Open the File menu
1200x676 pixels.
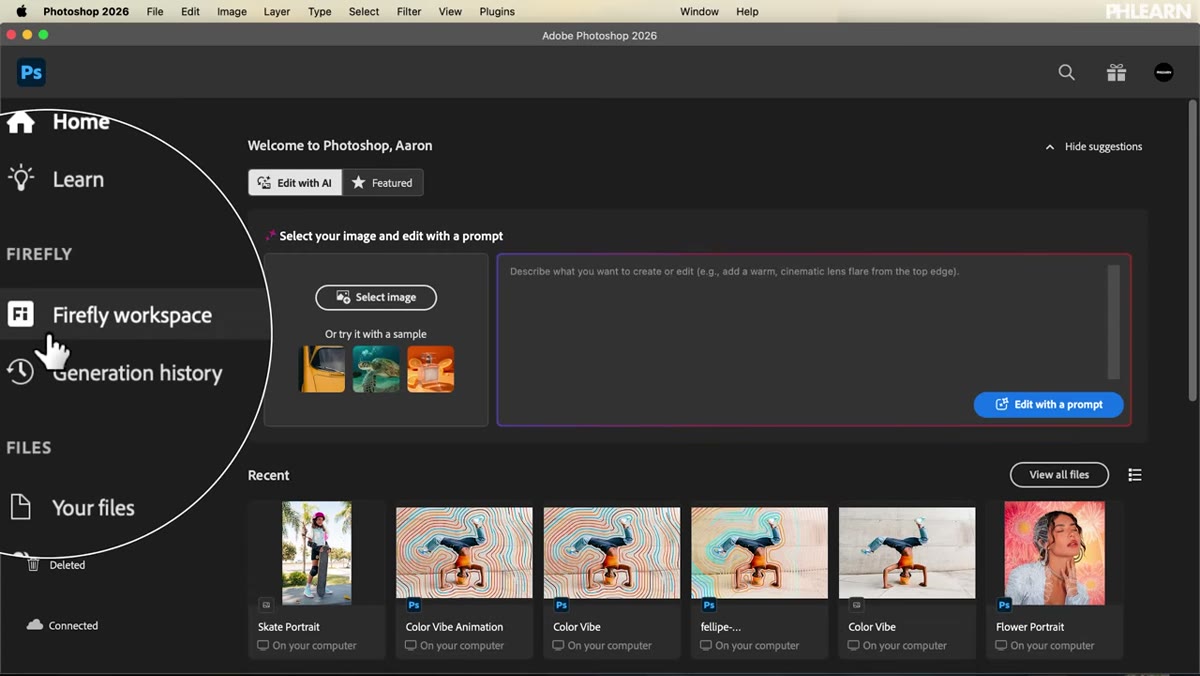(155, 12)
